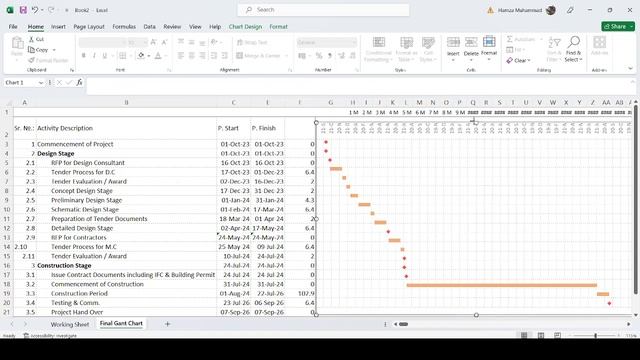Click the Search box in title bar
This screenshot has width=640, height=360.
323,10
